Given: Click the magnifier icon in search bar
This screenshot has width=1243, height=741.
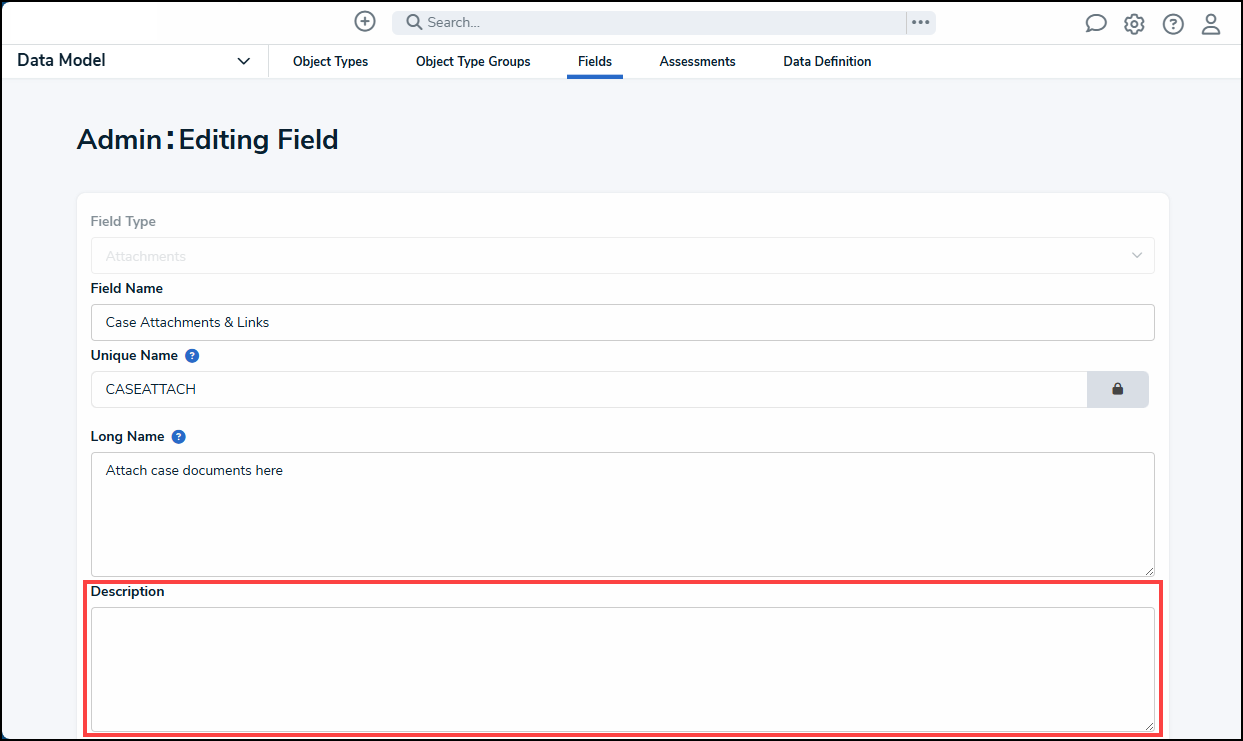Looking at the screenshot, I should tap(413, 21).
